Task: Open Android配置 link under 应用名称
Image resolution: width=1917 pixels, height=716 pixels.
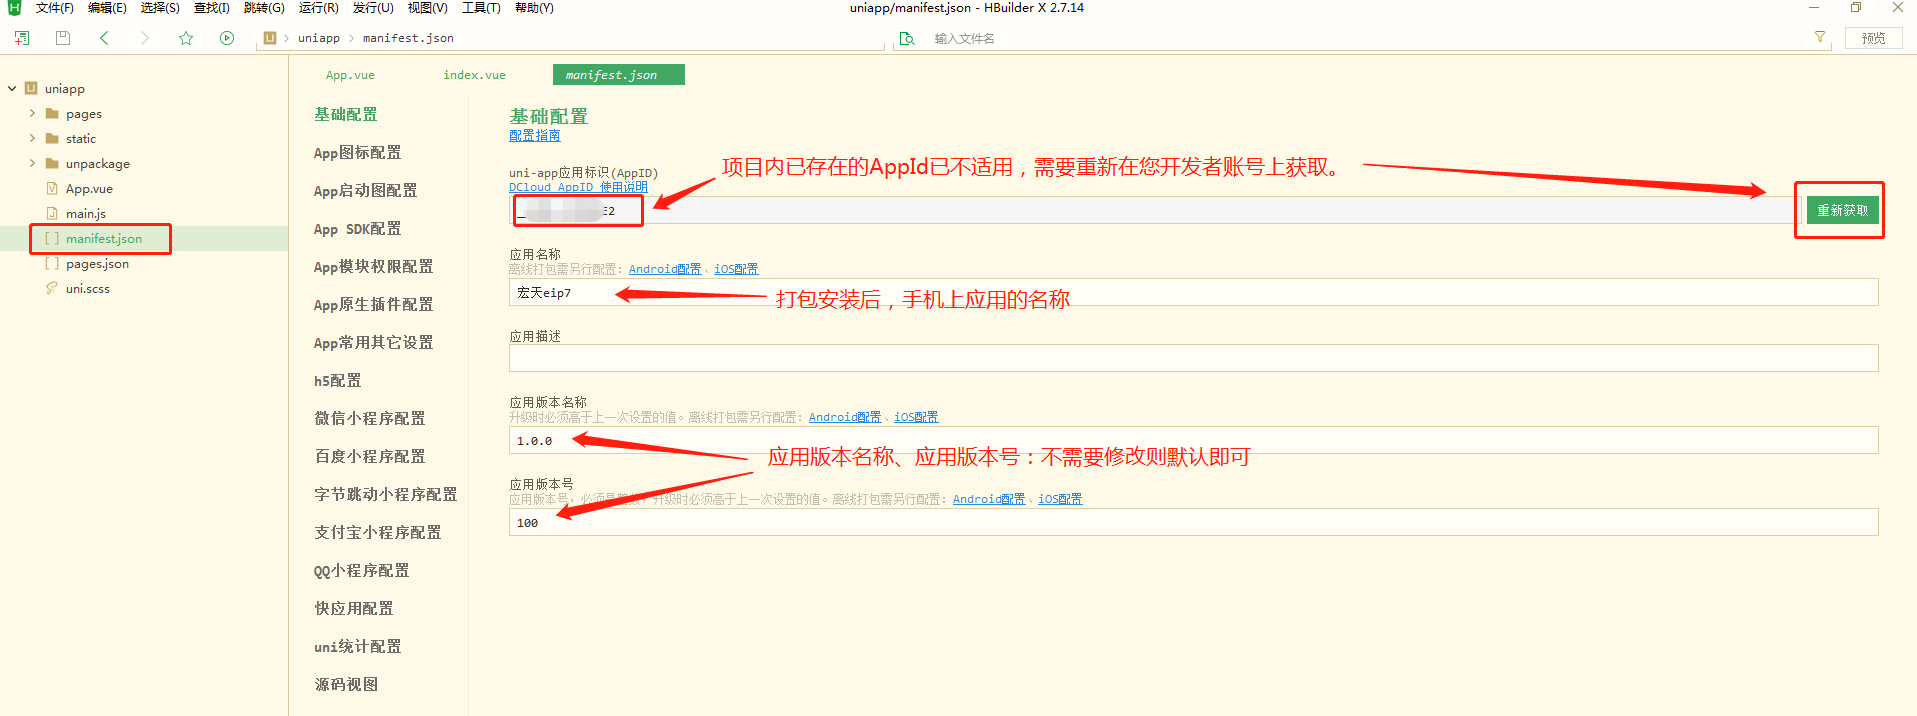Action: coord(665,269)
